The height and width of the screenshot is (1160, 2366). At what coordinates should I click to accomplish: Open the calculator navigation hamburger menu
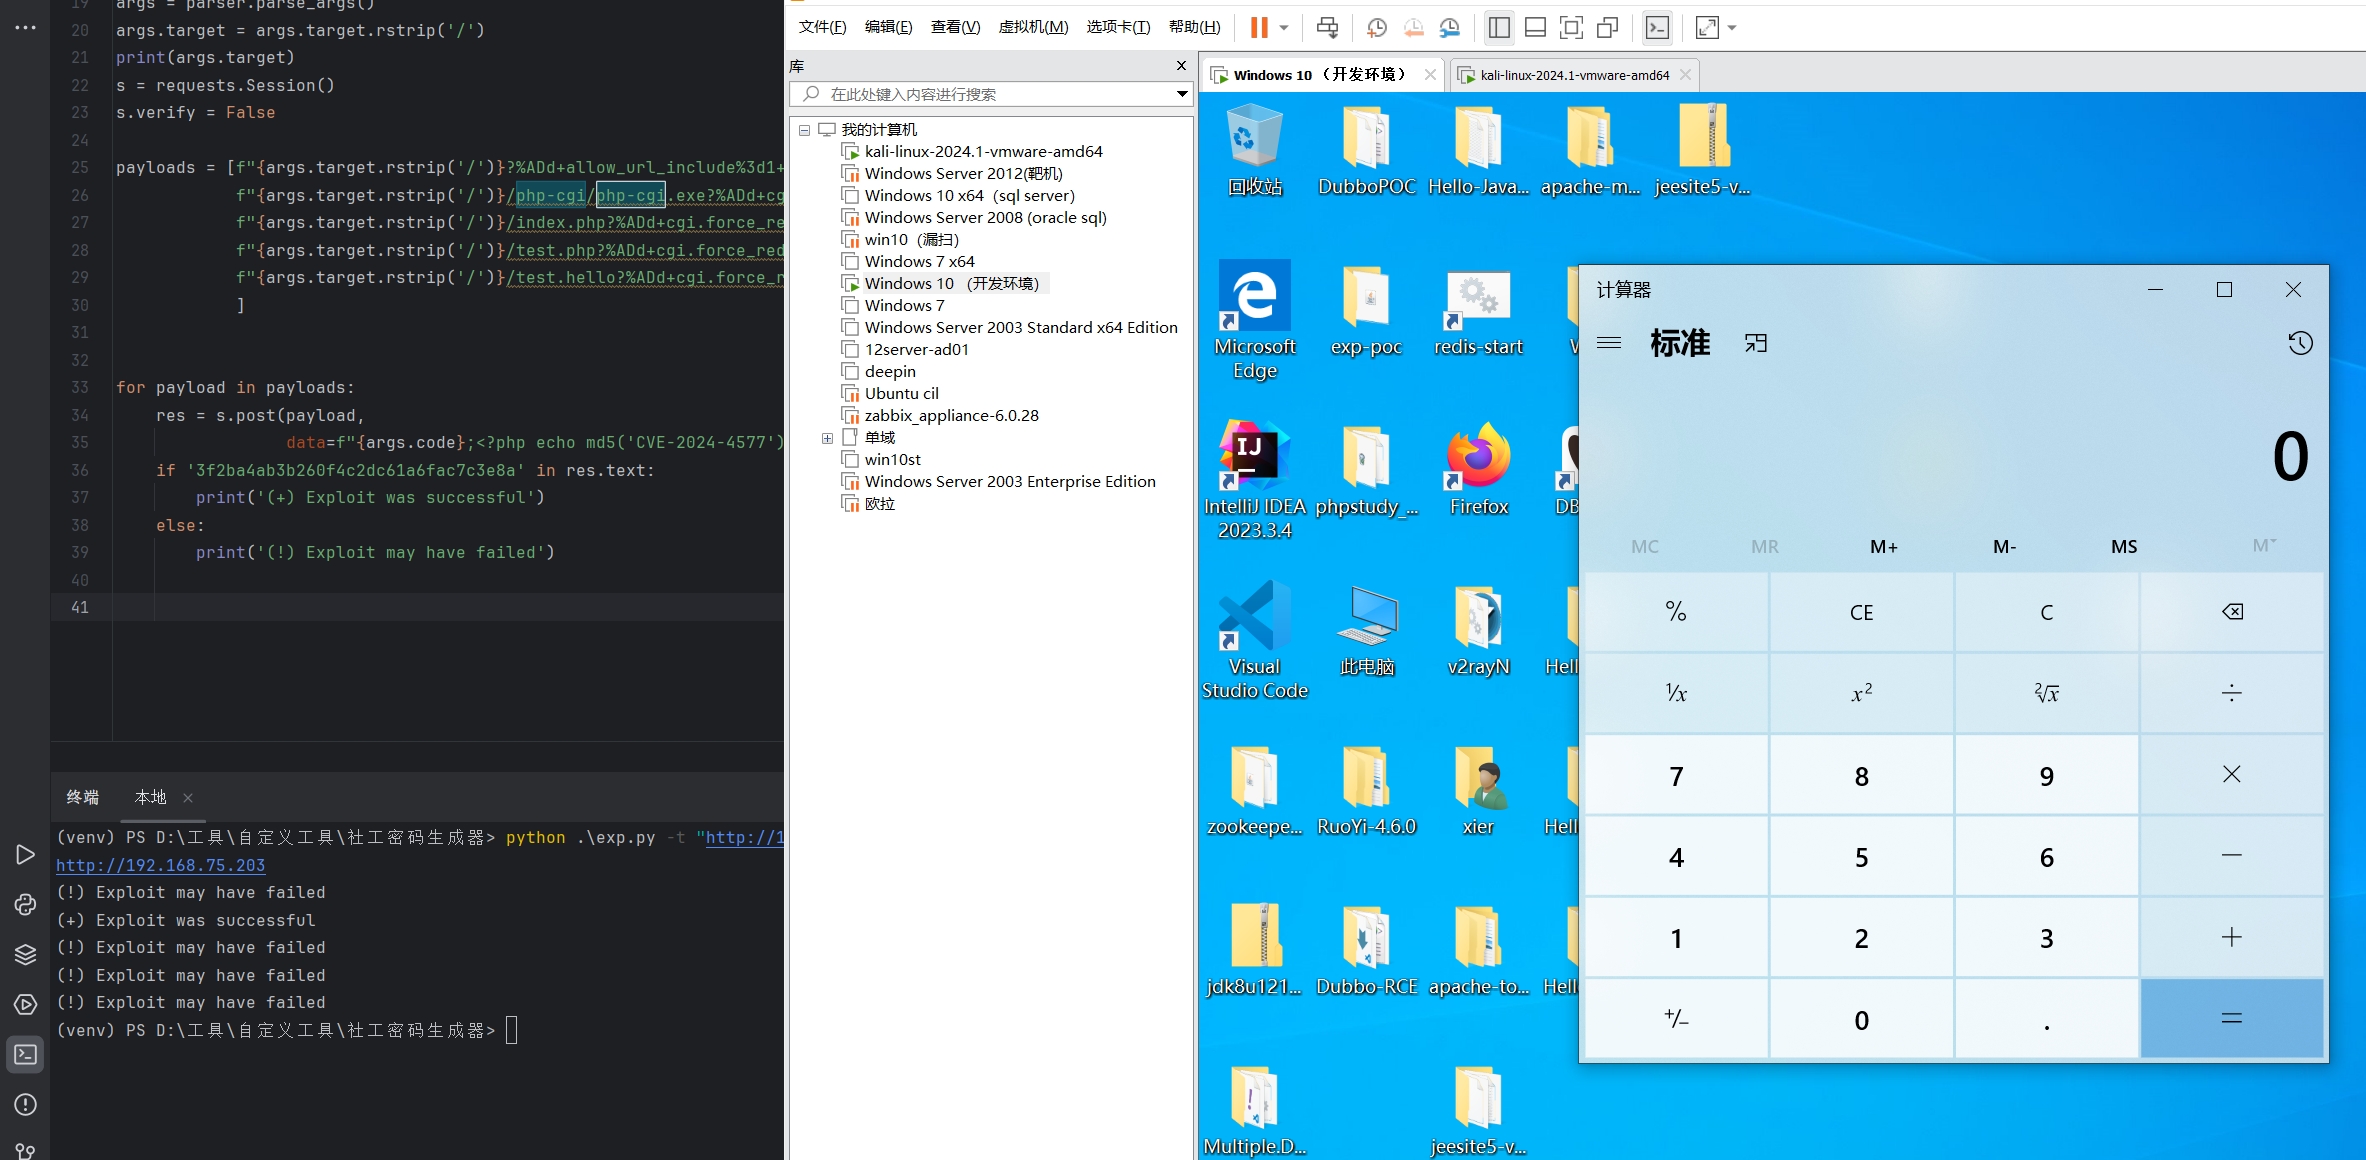(x=1609, y=343)
